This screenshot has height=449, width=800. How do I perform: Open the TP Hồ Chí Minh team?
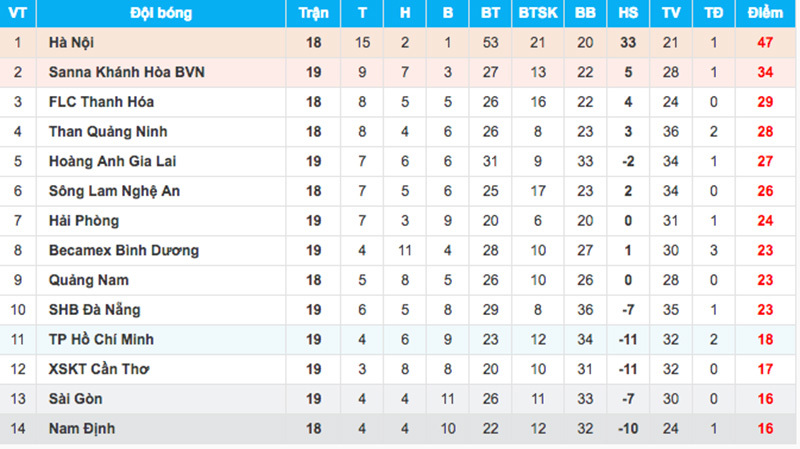tap(100, 340)
